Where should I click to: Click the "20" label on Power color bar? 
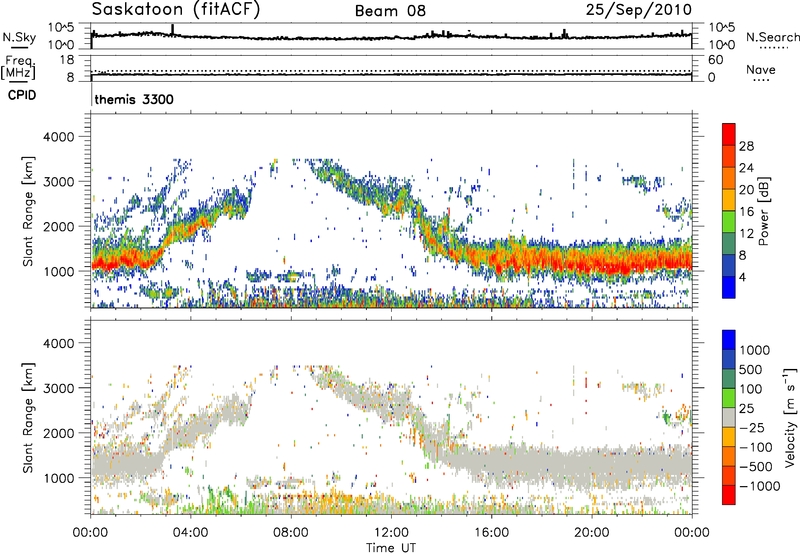tap(746, 190)
